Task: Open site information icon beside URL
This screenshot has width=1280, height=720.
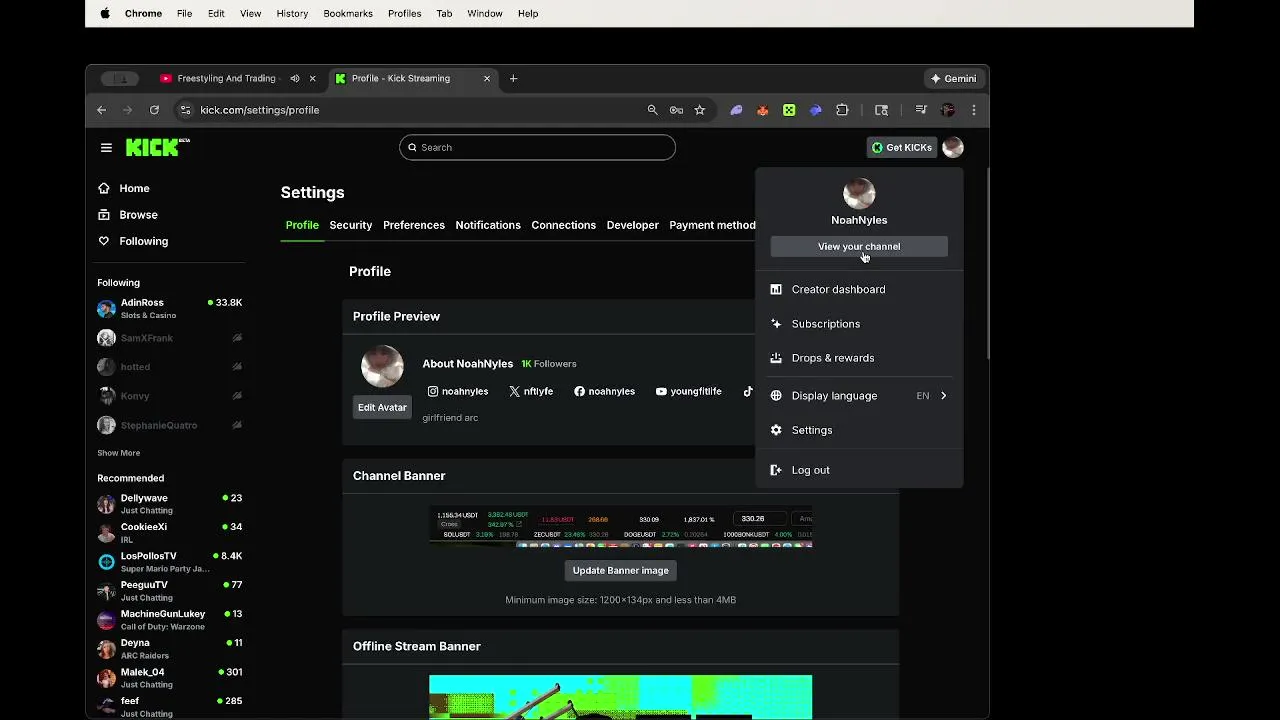Action: tap(185, 110)
